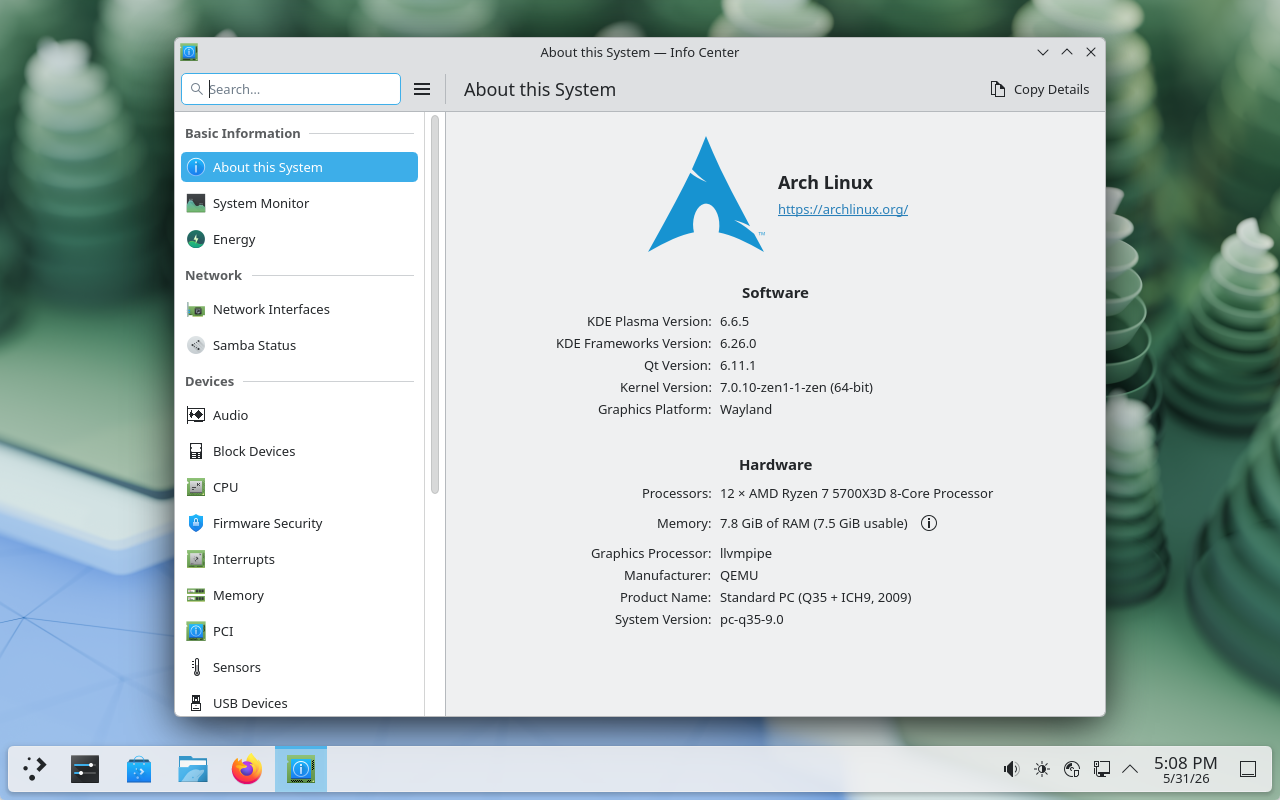Open the KDE application launcher

(35, 769)
